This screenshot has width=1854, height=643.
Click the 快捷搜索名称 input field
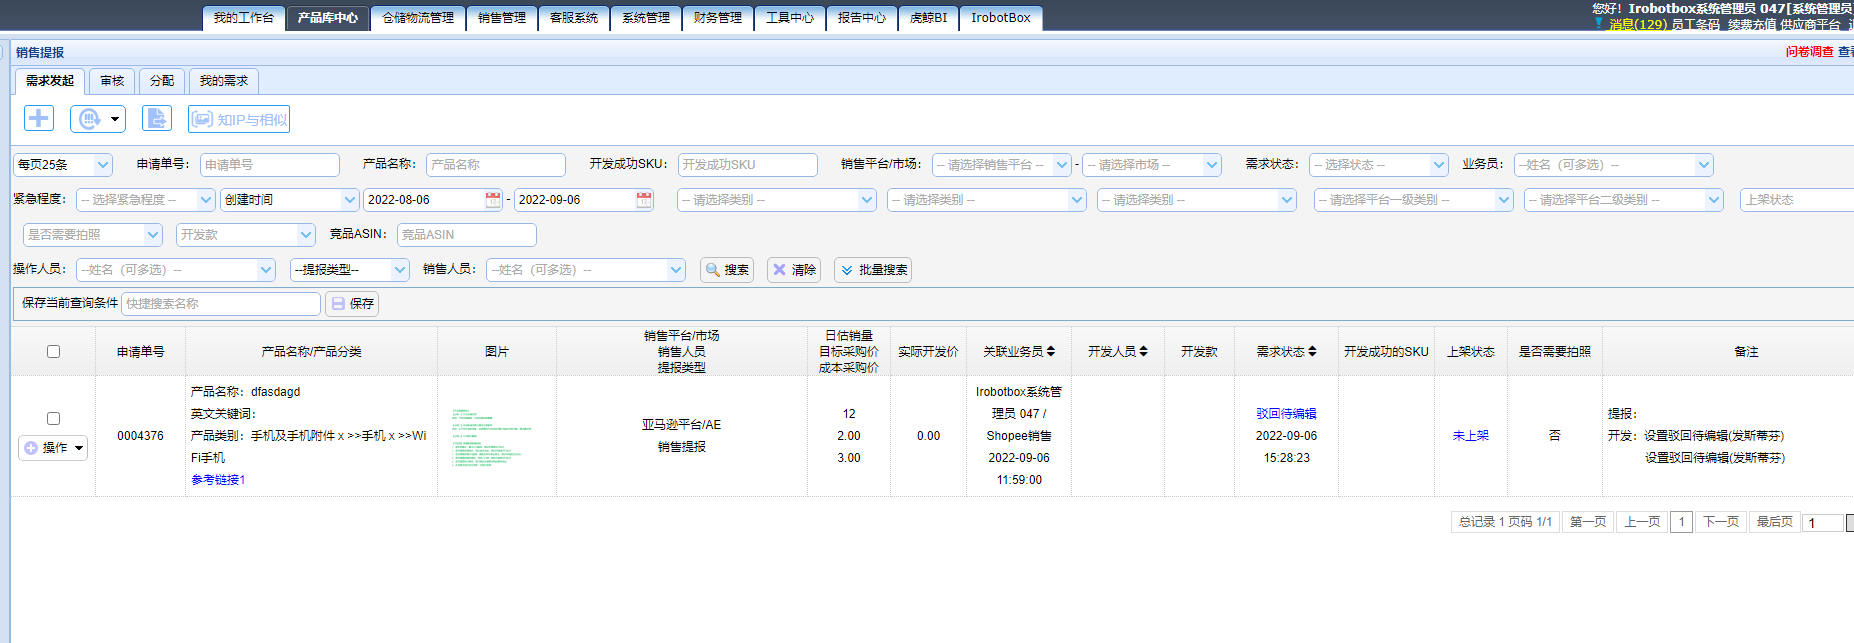pyautogui.click(x=221, y=304)
